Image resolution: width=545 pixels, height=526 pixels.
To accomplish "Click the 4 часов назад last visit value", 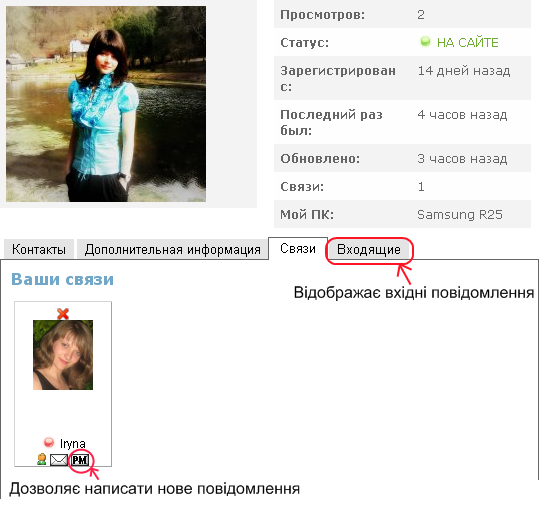I will tap(462, 115).
